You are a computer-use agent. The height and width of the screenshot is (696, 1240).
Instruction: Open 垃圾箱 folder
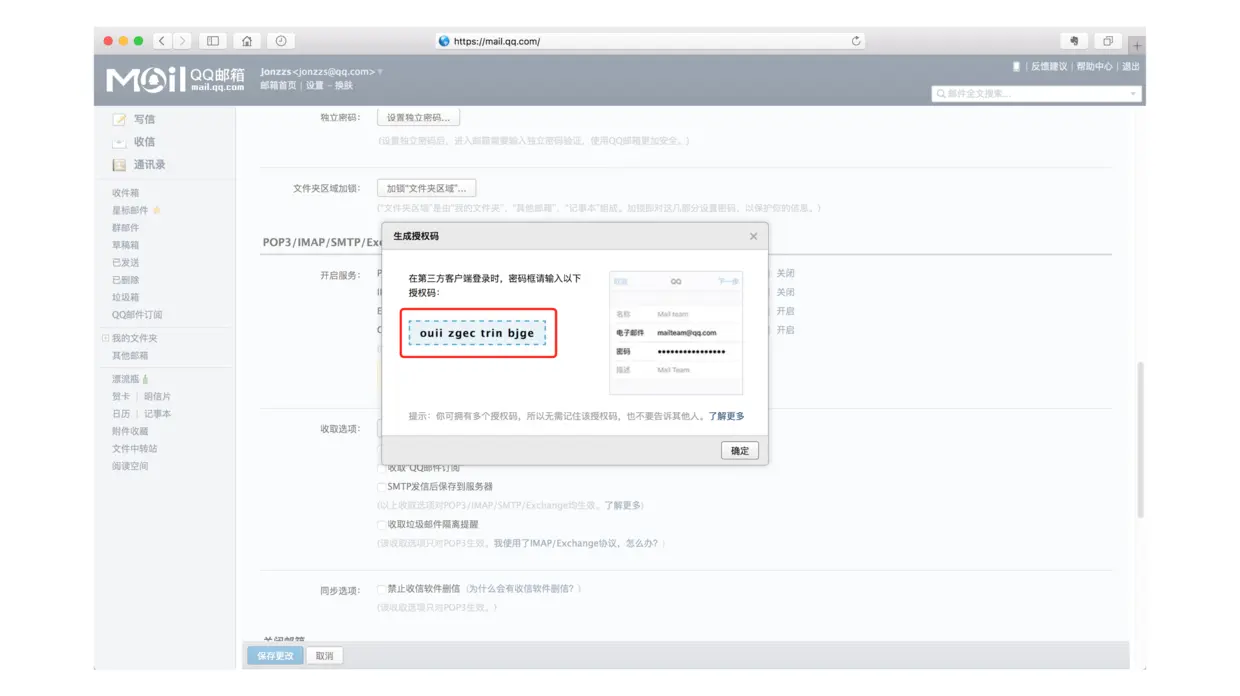pyautogui.click(x=126, y=298)
